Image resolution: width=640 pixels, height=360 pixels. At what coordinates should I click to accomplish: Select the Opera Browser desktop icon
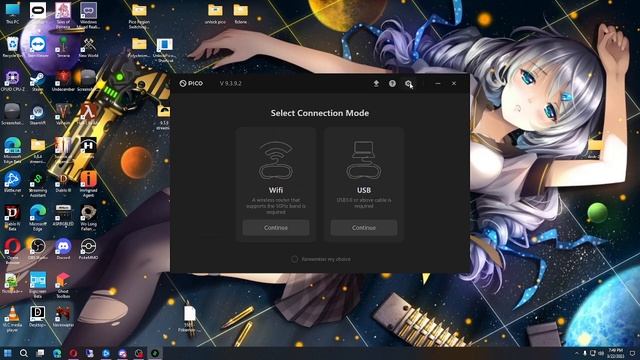point(12,251)
